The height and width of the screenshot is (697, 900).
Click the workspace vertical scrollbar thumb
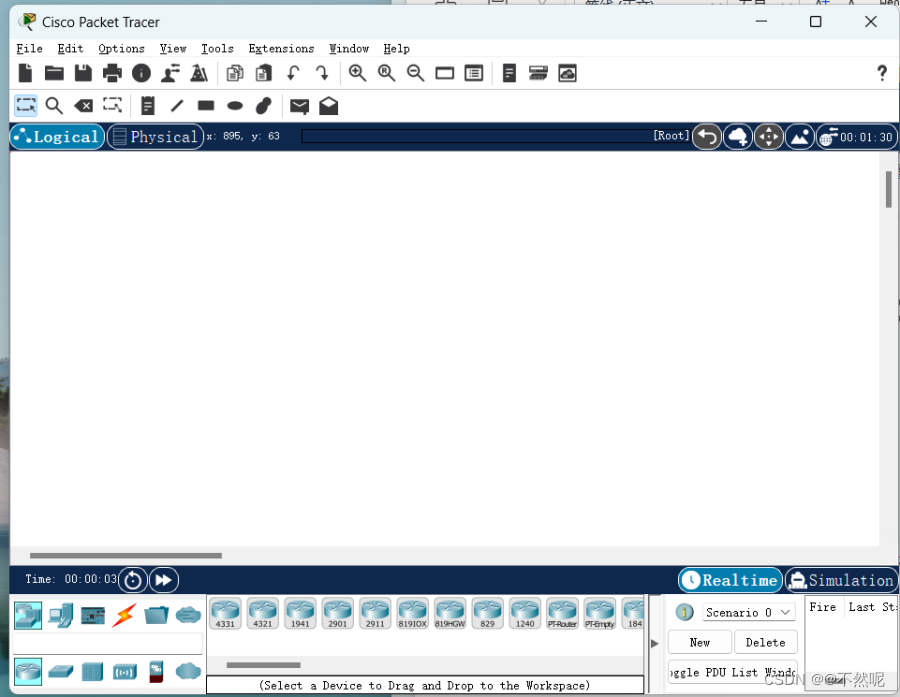tap(889, 189)
